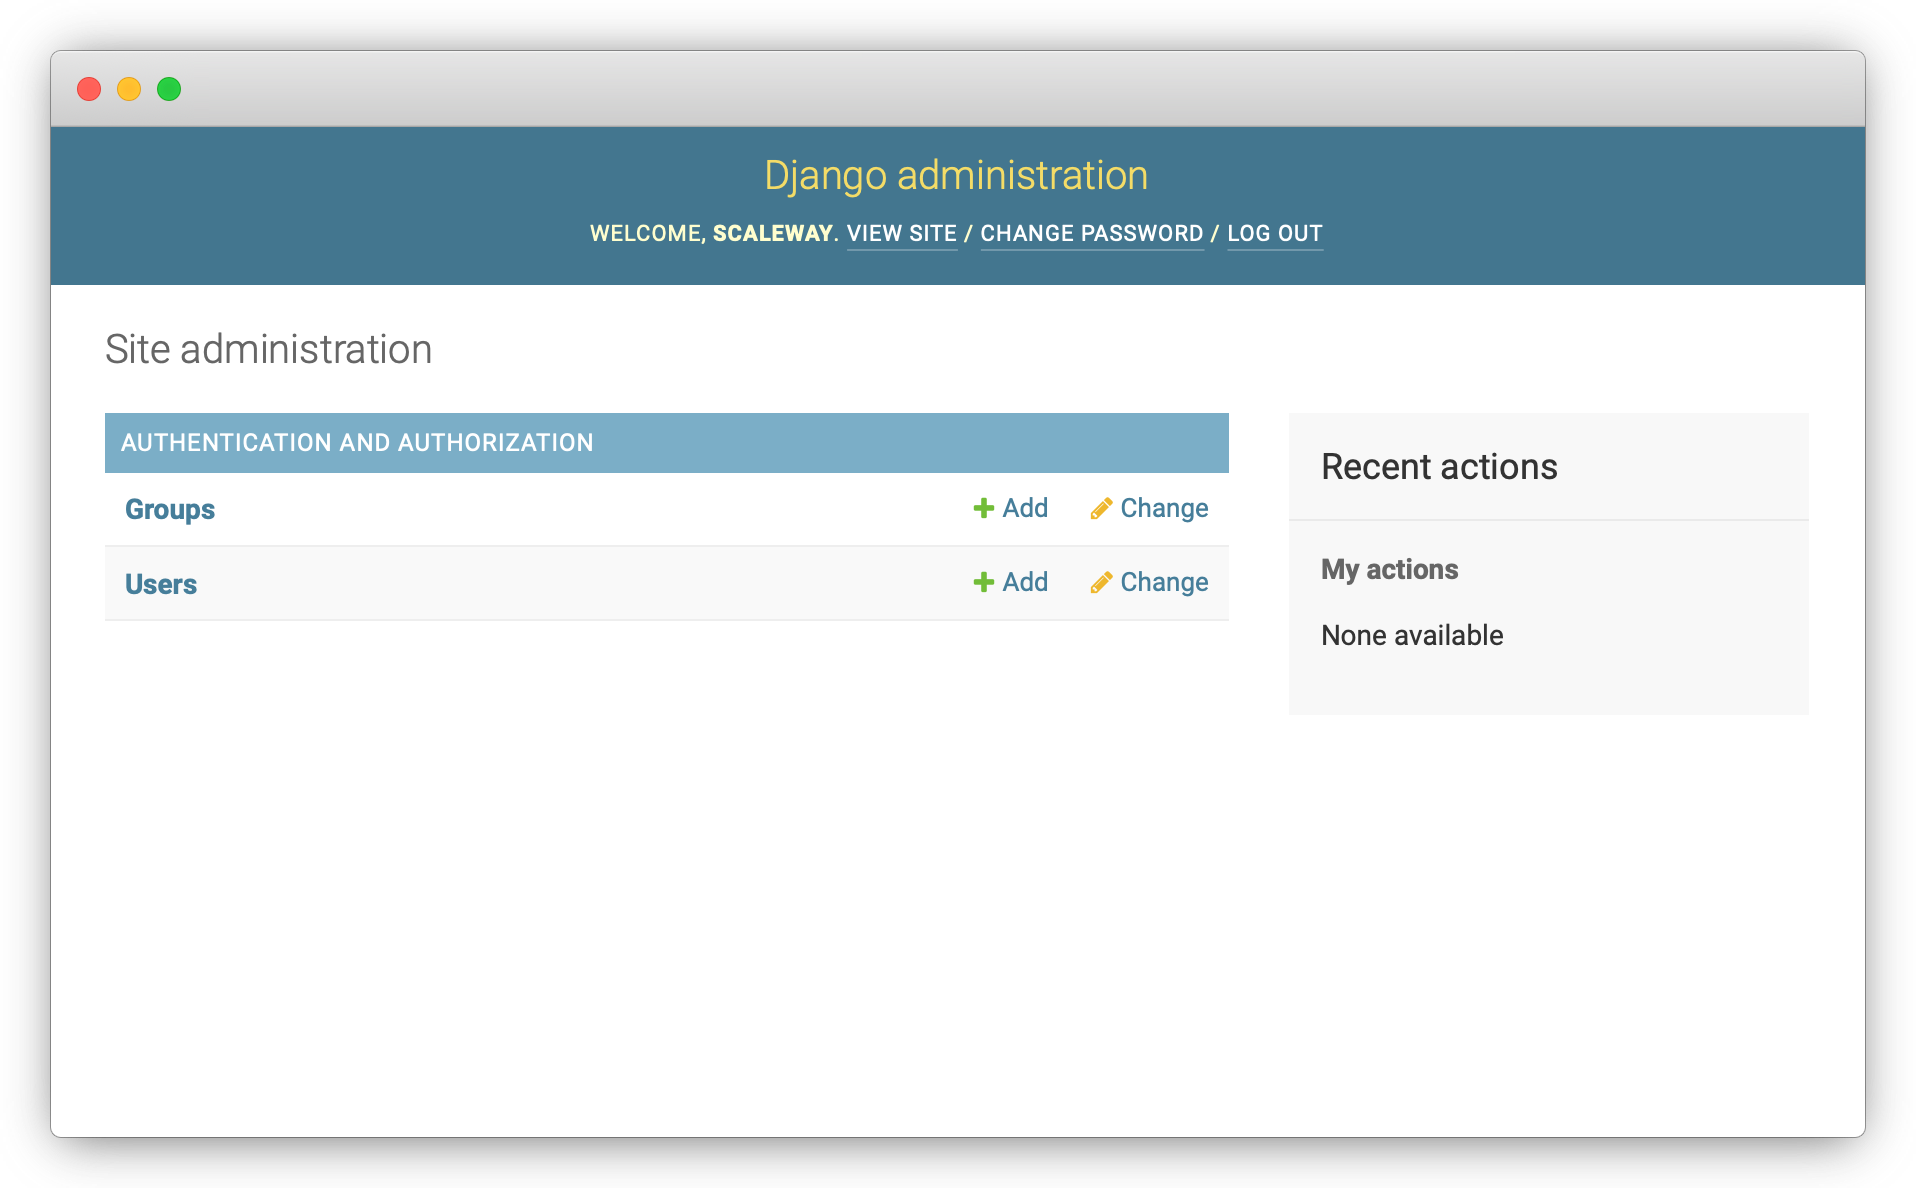Click the Site administration page heading
Screen dimensions: 1916x1188
(x=268, y=349)
